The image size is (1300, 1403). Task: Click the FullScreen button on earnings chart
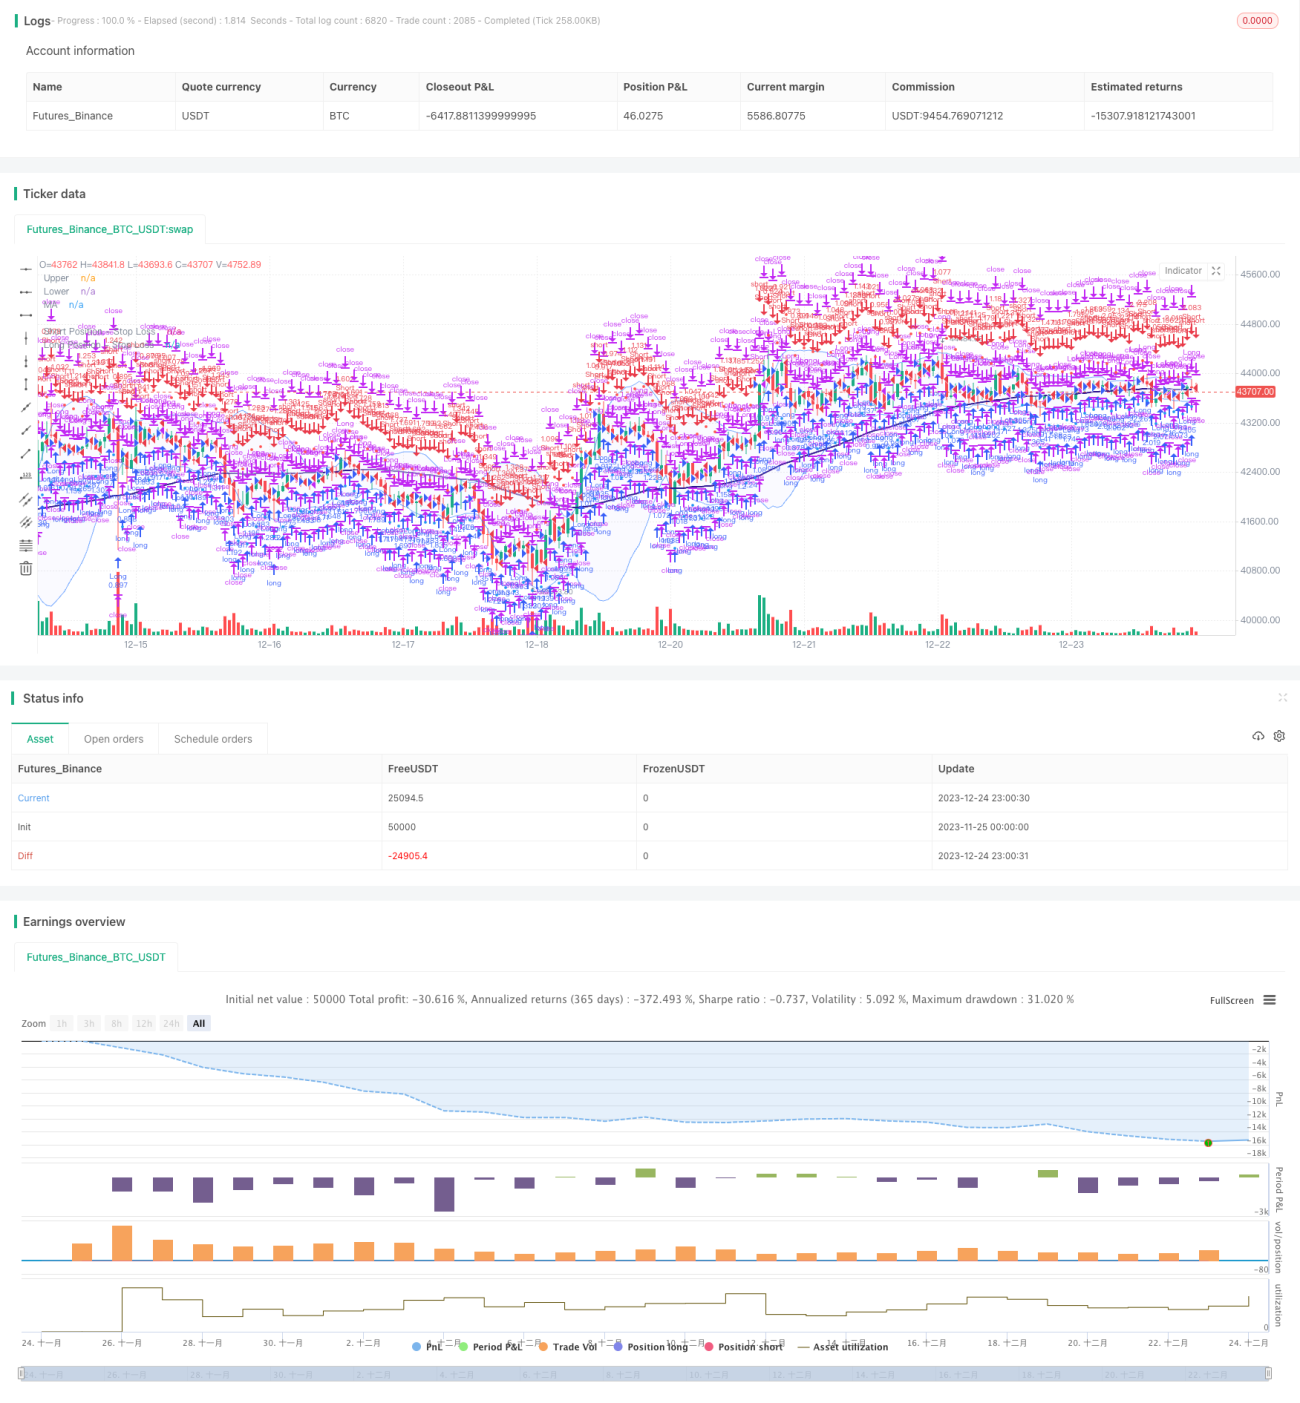click(x=1232, y=1000)
